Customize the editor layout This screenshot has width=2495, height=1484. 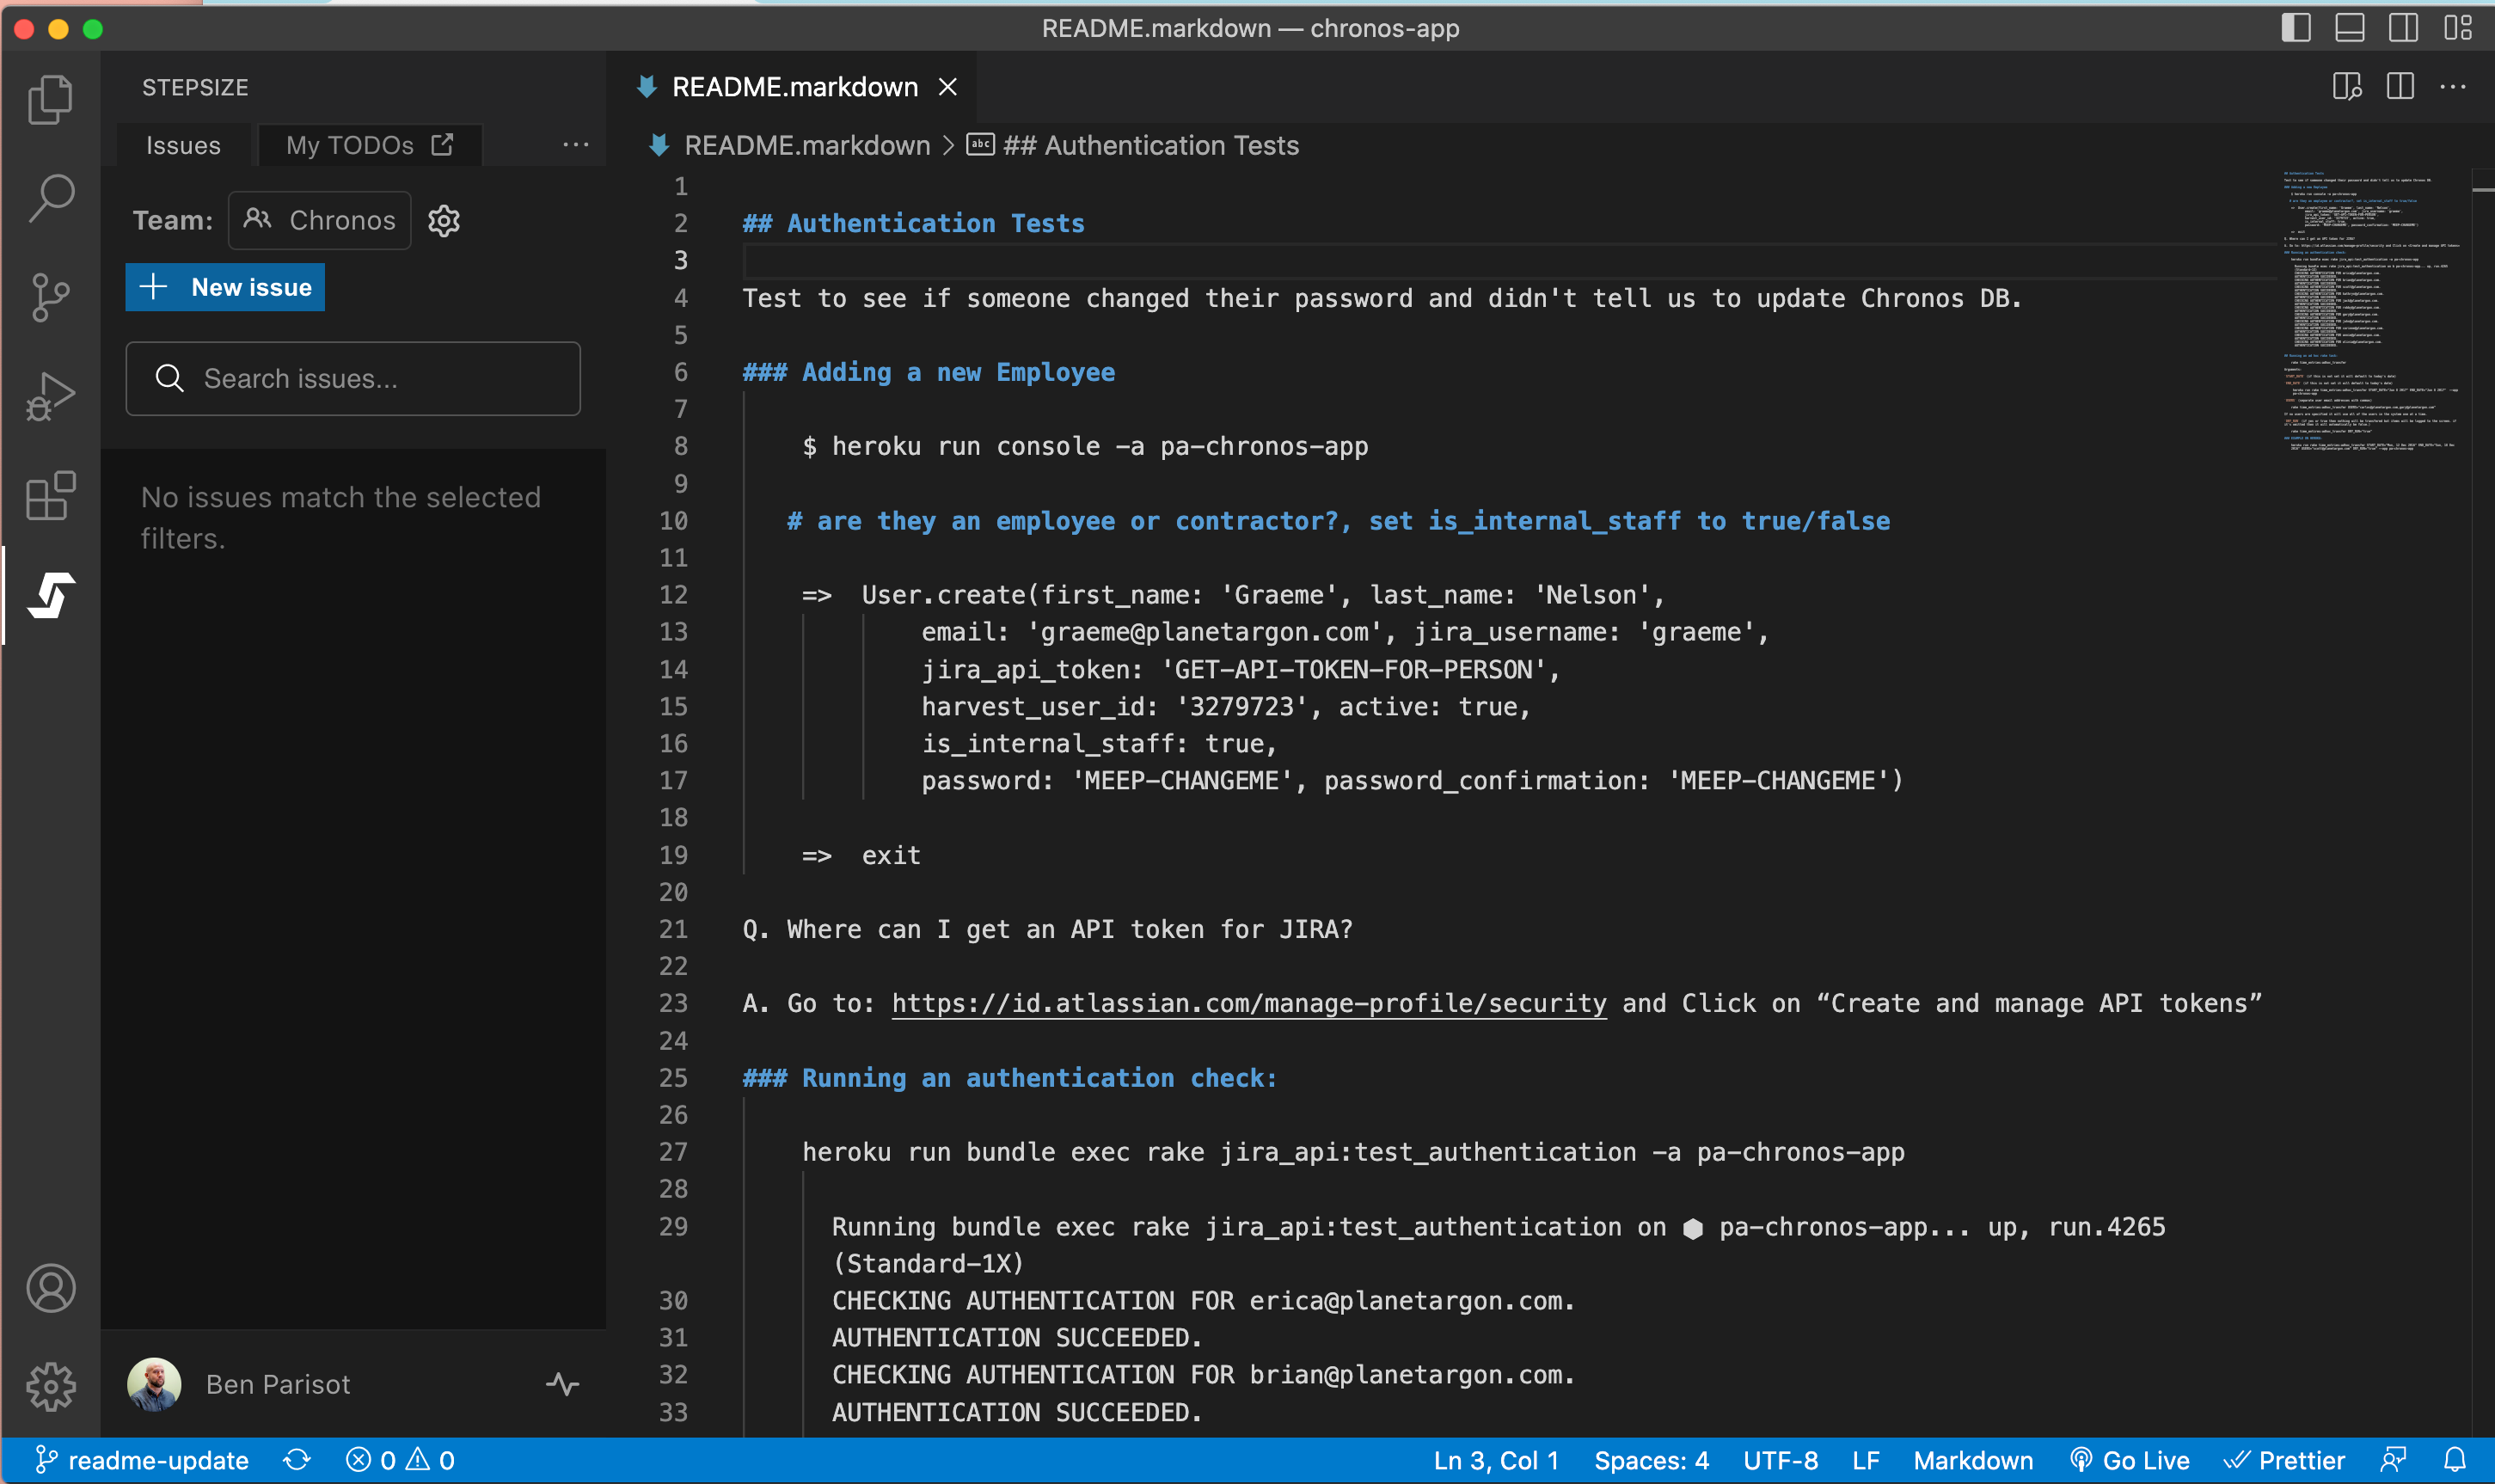2458,28
